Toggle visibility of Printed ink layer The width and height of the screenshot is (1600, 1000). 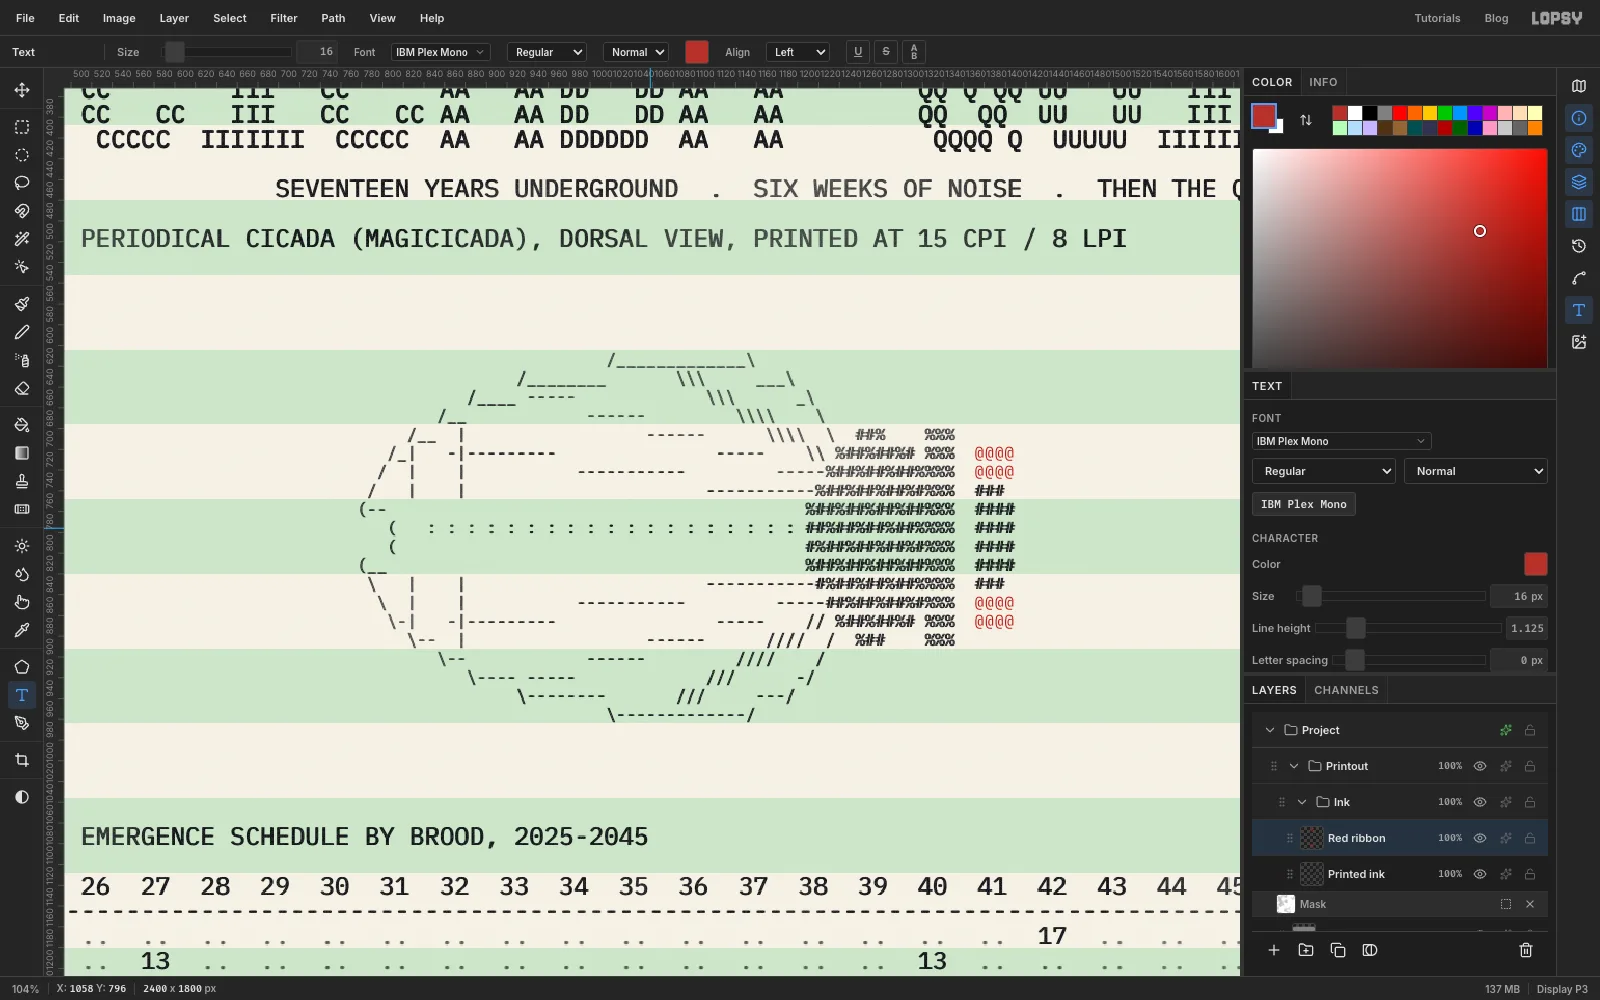click(1480, 874)
